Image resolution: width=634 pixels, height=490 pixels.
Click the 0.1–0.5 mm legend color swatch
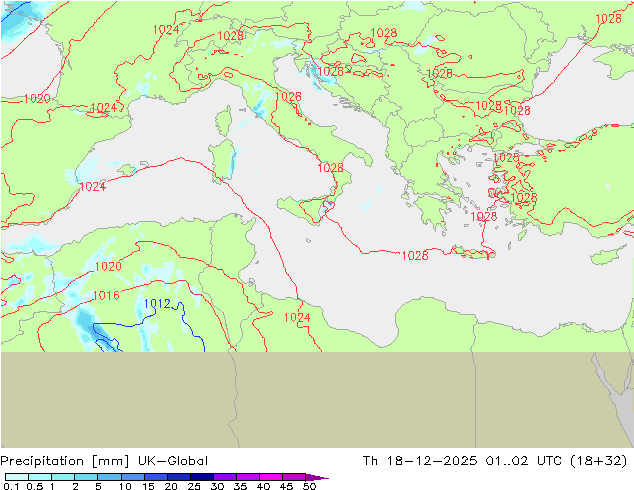click(17, 477)
